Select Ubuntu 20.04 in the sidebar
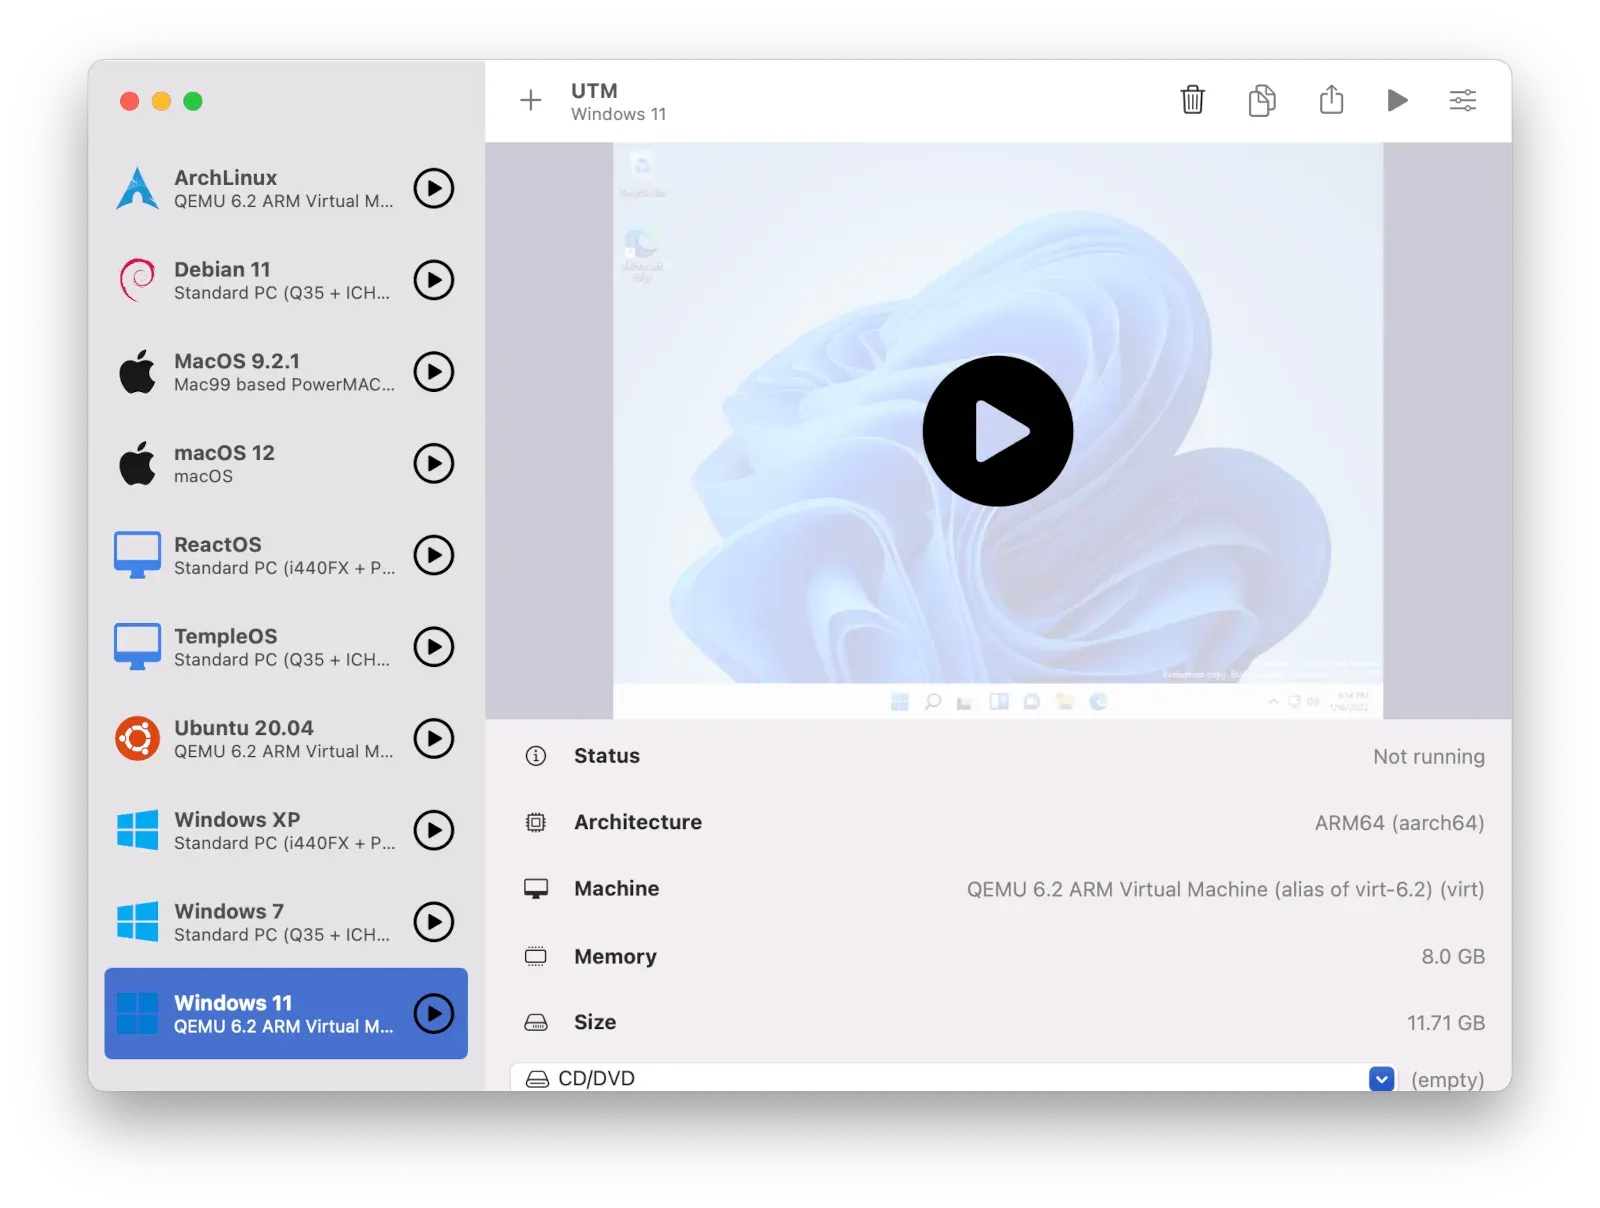The image size is (1600, 1208). coord(260,739)
